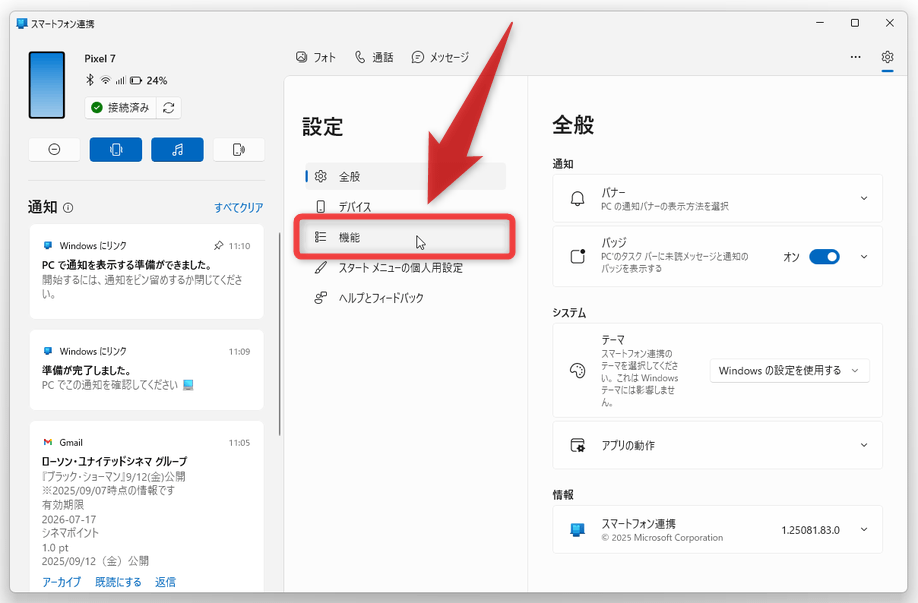Screen dimensions: 918x603
Task: Click the info icon beside 通知
Action: tap(68, 208)
